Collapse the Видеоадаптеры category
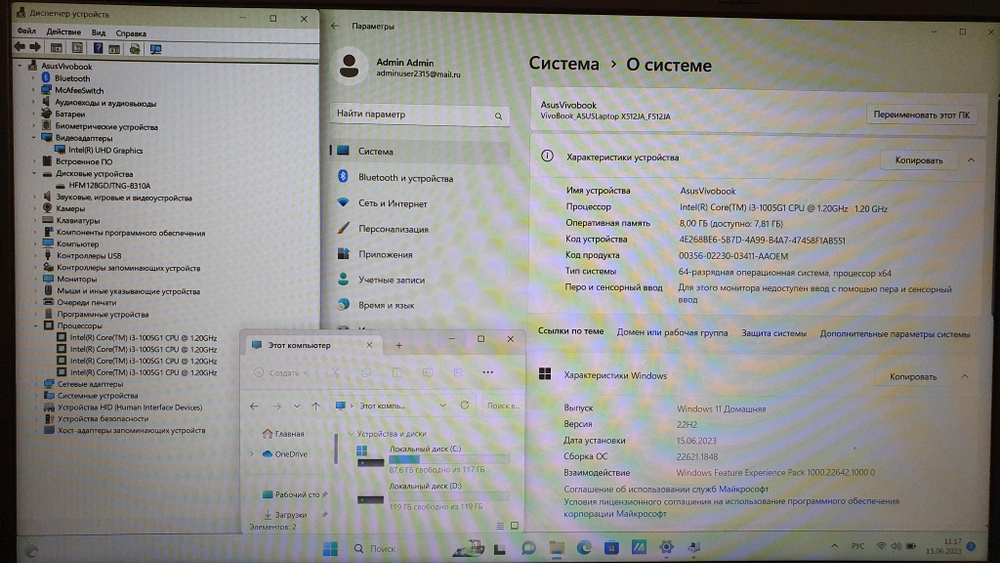 [34, 138]
